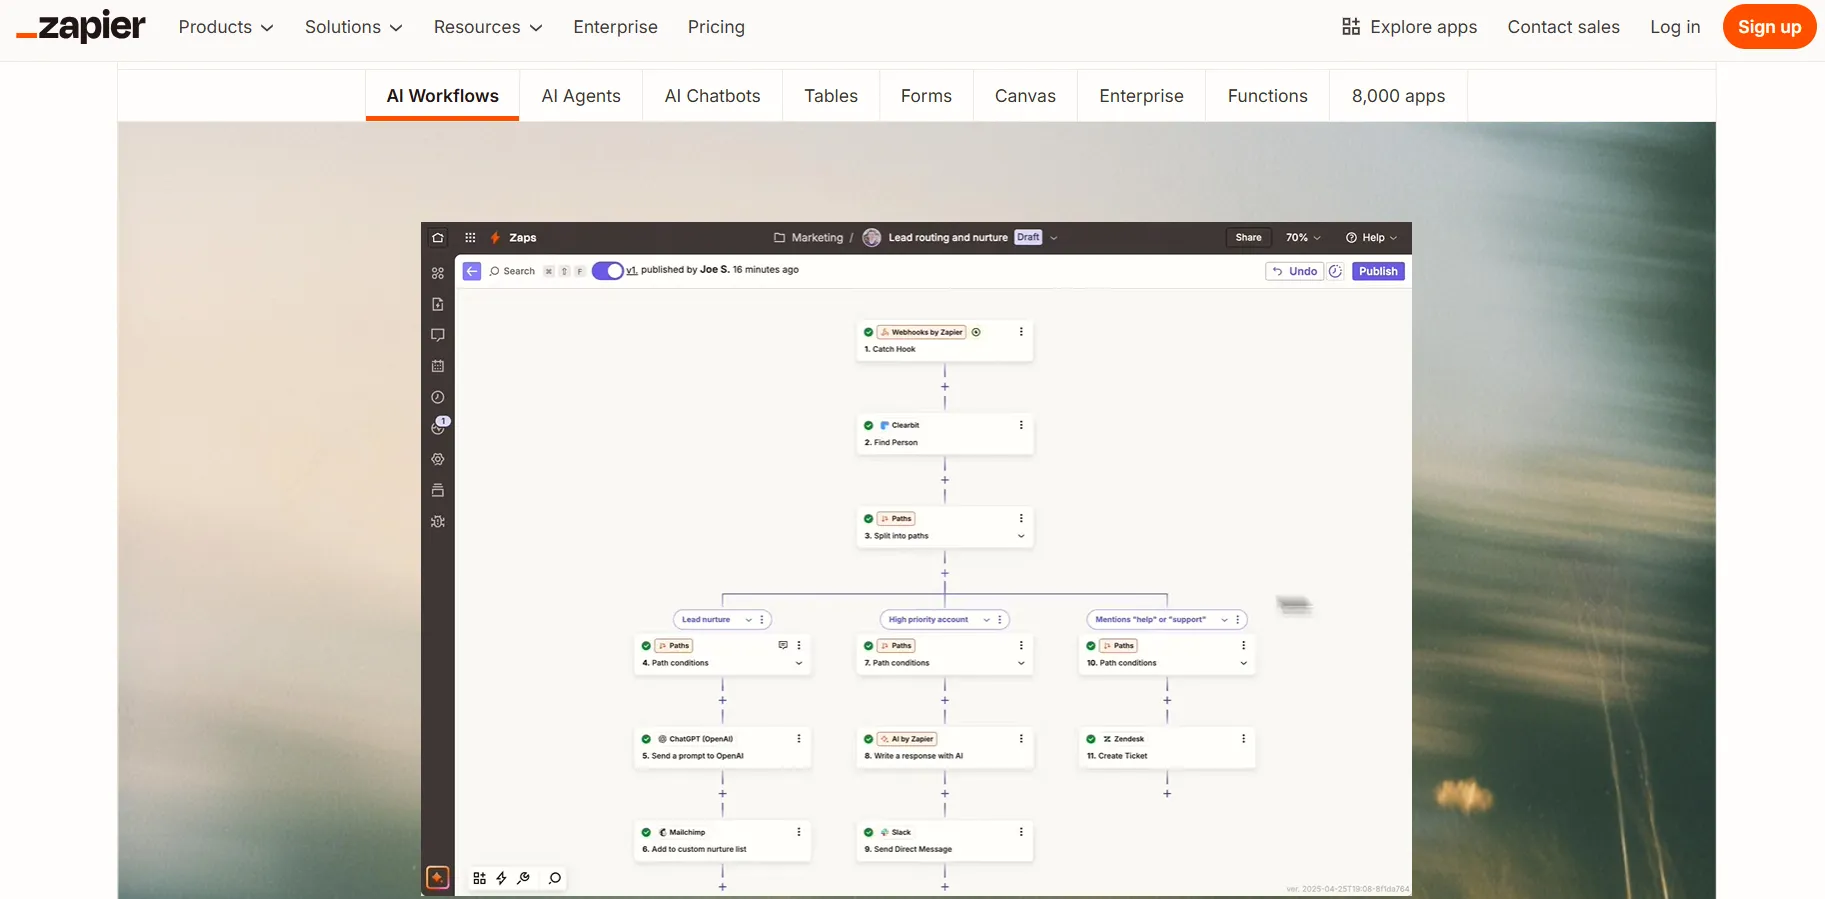
Task: Click the home icon in Zap editor
Action: [438, 238]
